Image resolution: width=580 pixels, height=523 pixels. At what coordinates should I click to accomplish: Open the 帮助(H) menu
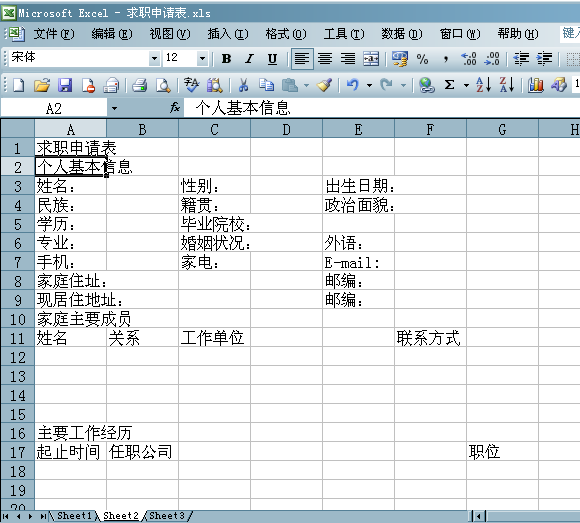pyautogui.click(x=518, y=34)
